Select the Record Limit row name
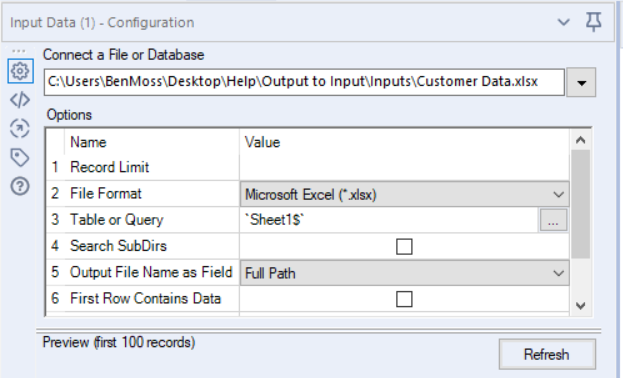The height and width of the screenshot is (378, 623). click(109, 167)
